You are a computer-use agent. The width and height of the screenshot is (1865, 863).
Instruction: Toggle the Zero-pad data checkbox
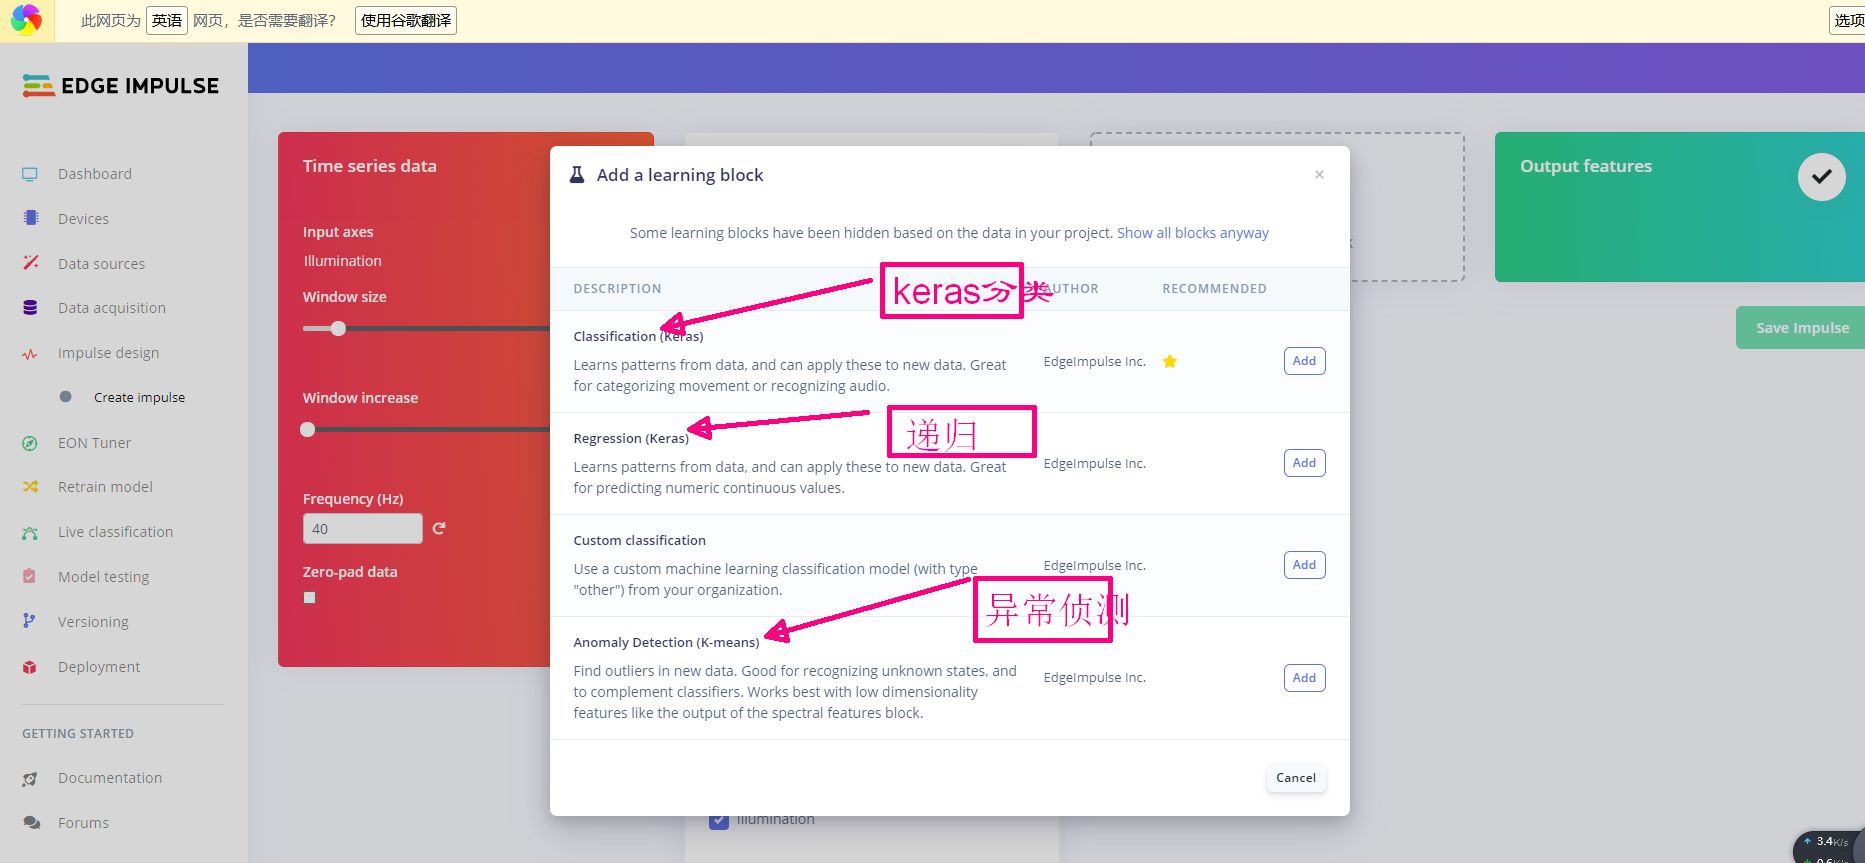point(310,598)
